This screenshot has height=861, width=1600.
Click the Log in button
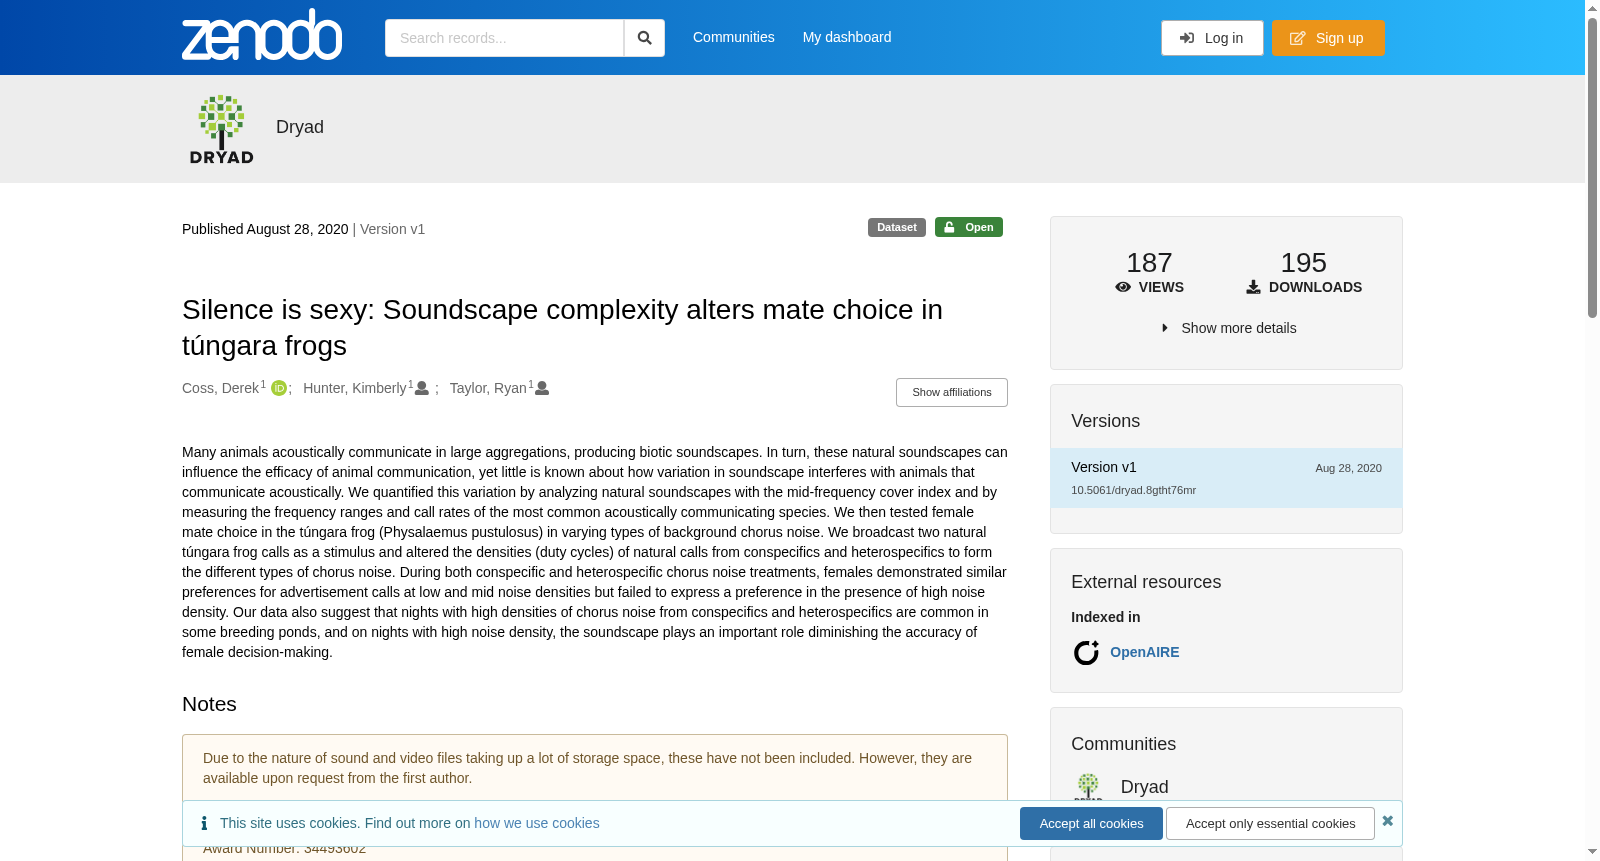[x=1212, y=38]
